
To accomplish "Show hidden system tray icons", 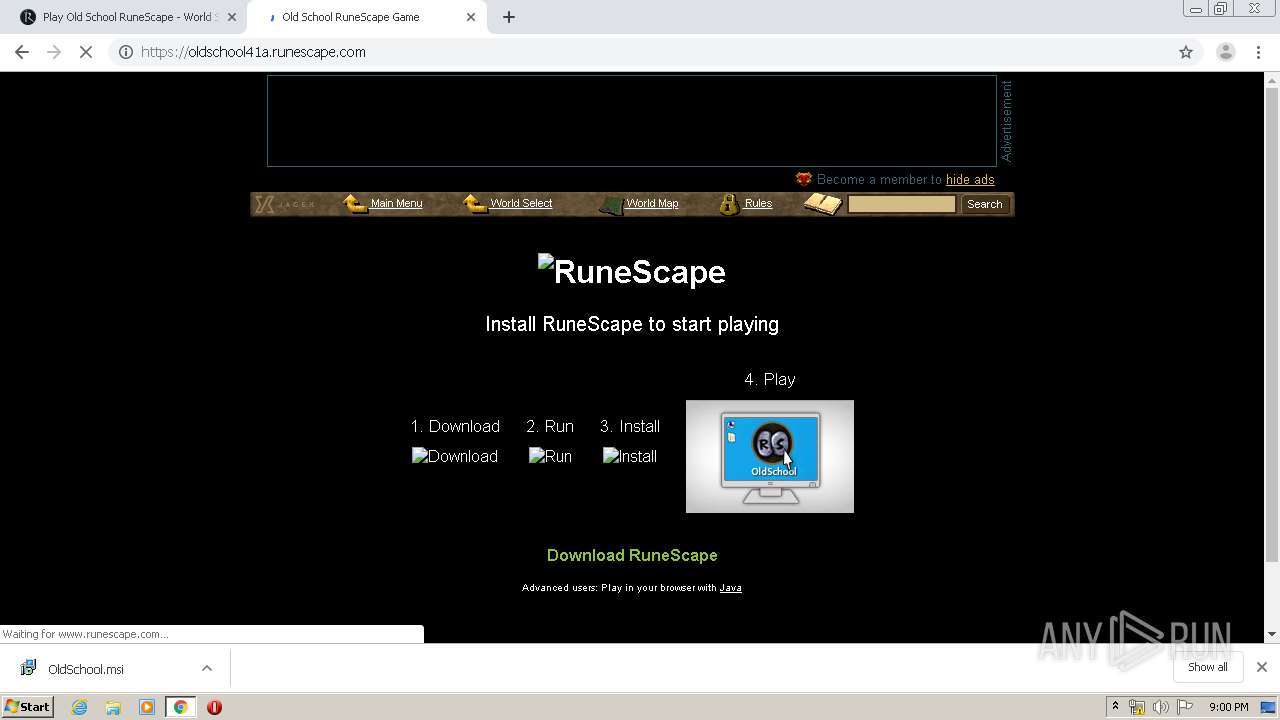I will point(1115,707).
